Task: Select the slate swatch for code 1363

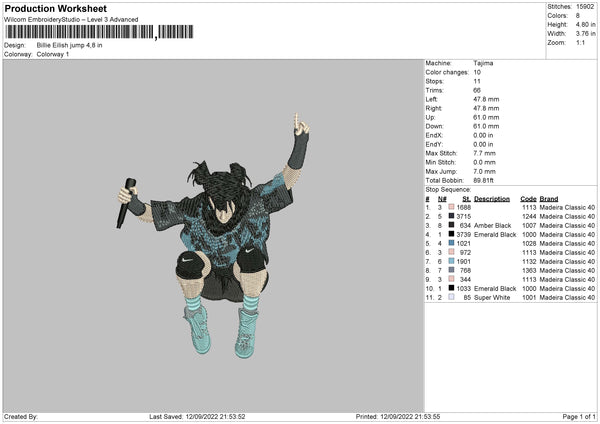Action: tap(452, 270)
